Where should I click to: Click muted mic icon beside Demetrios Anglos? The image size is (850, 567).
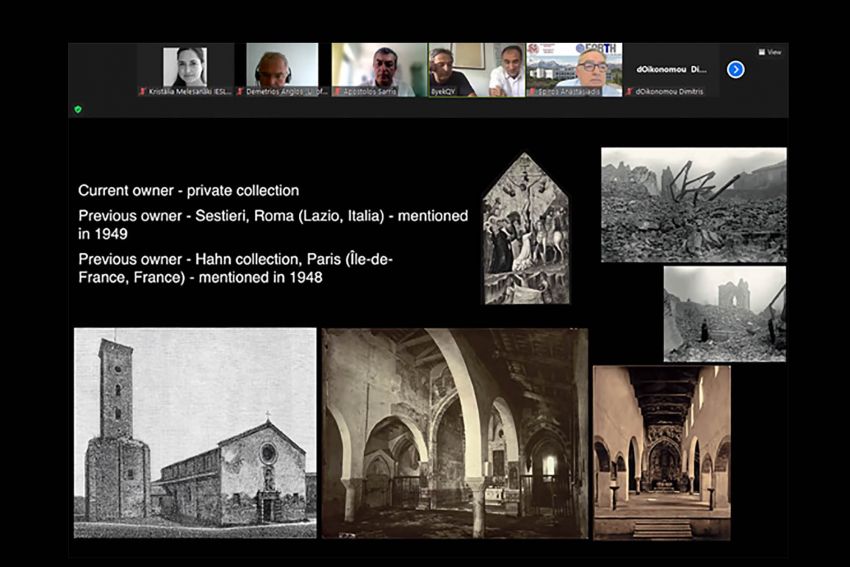tap(240, 92)
